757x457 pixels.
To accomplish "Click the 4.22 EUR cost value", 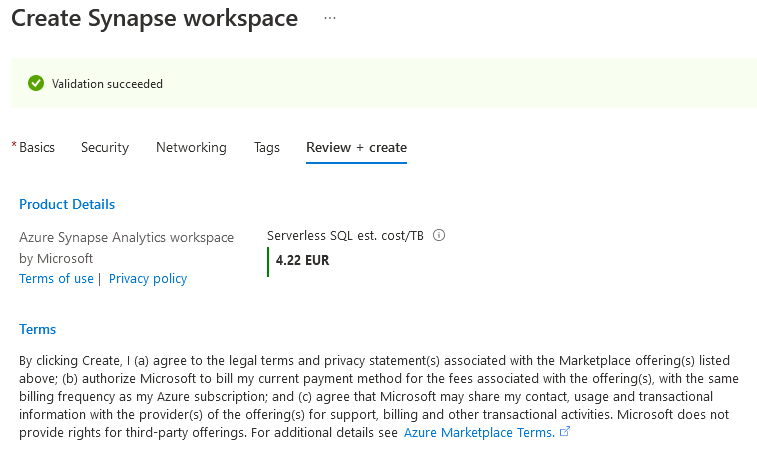I will pyautogui.click(x=302, y=261).
